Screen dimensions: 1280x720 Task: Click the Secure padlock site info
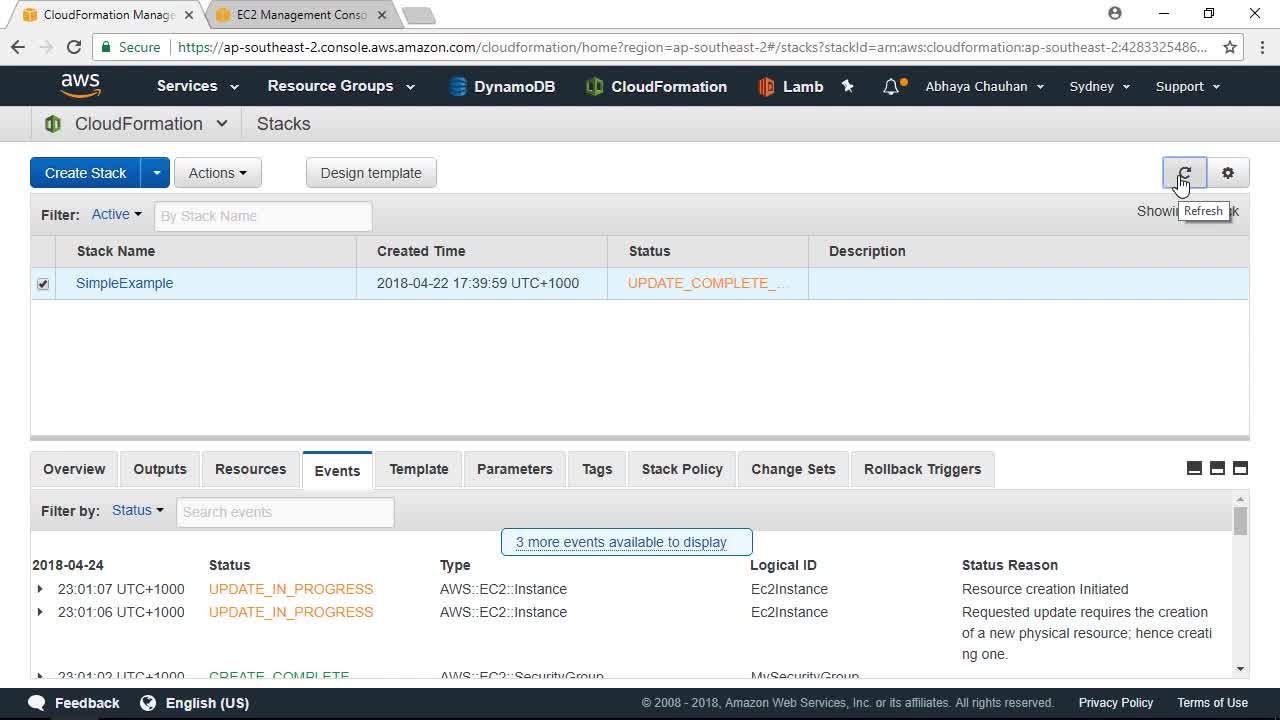pyautogui.click(x=129, y=47)
